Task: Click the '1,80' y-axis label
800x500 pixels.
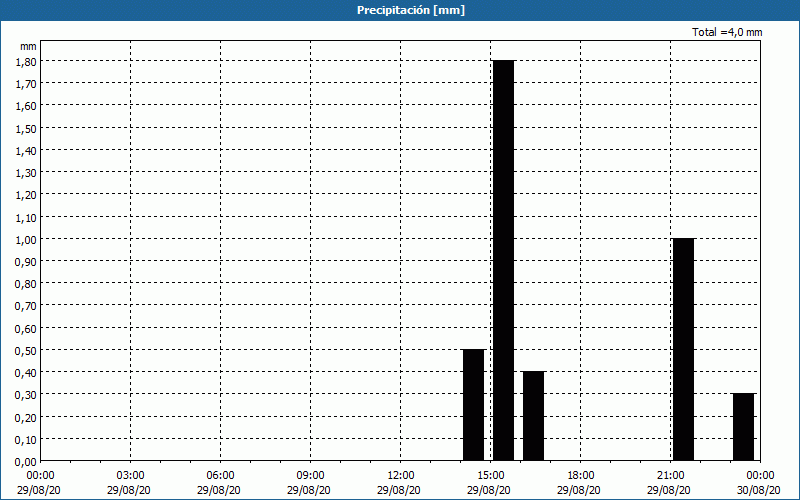Action: coord(26,61)
